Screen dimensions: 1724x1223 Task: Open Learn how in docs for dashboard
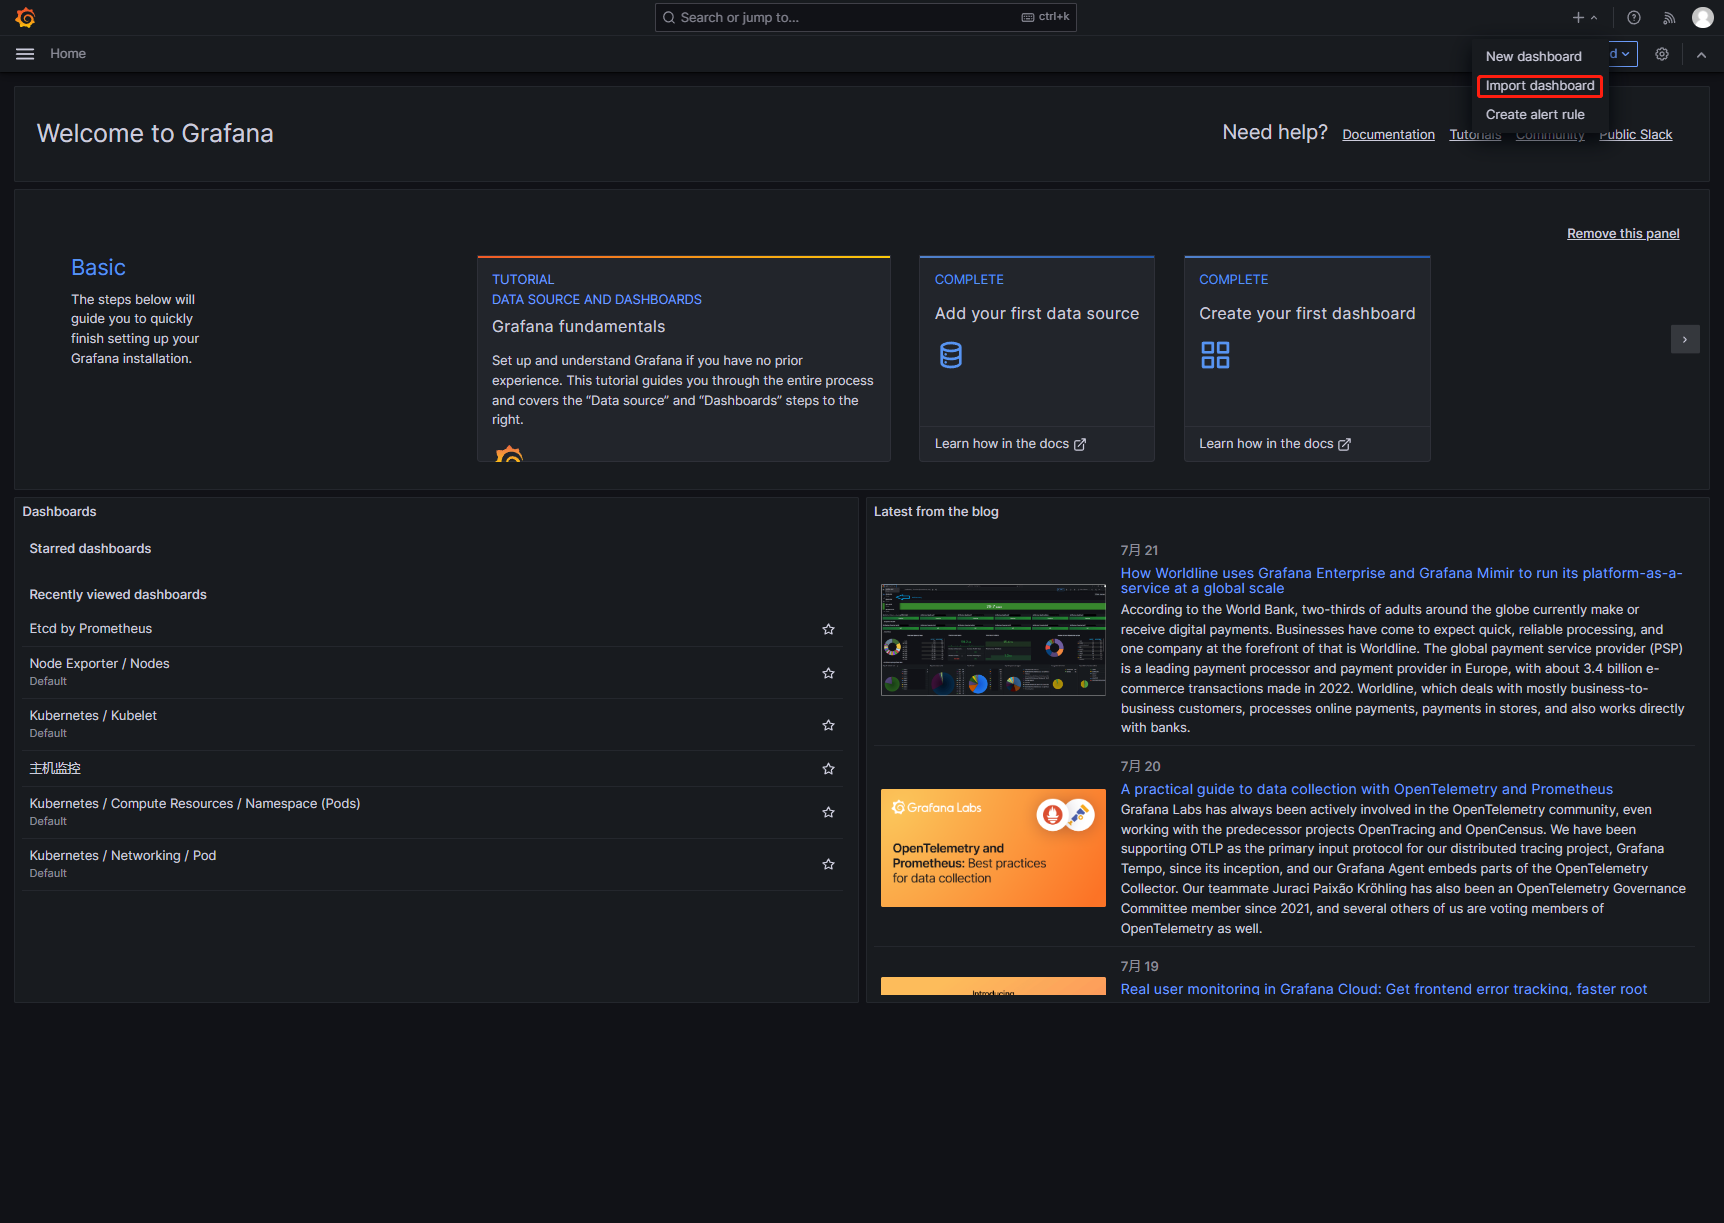pos(1275,444)
